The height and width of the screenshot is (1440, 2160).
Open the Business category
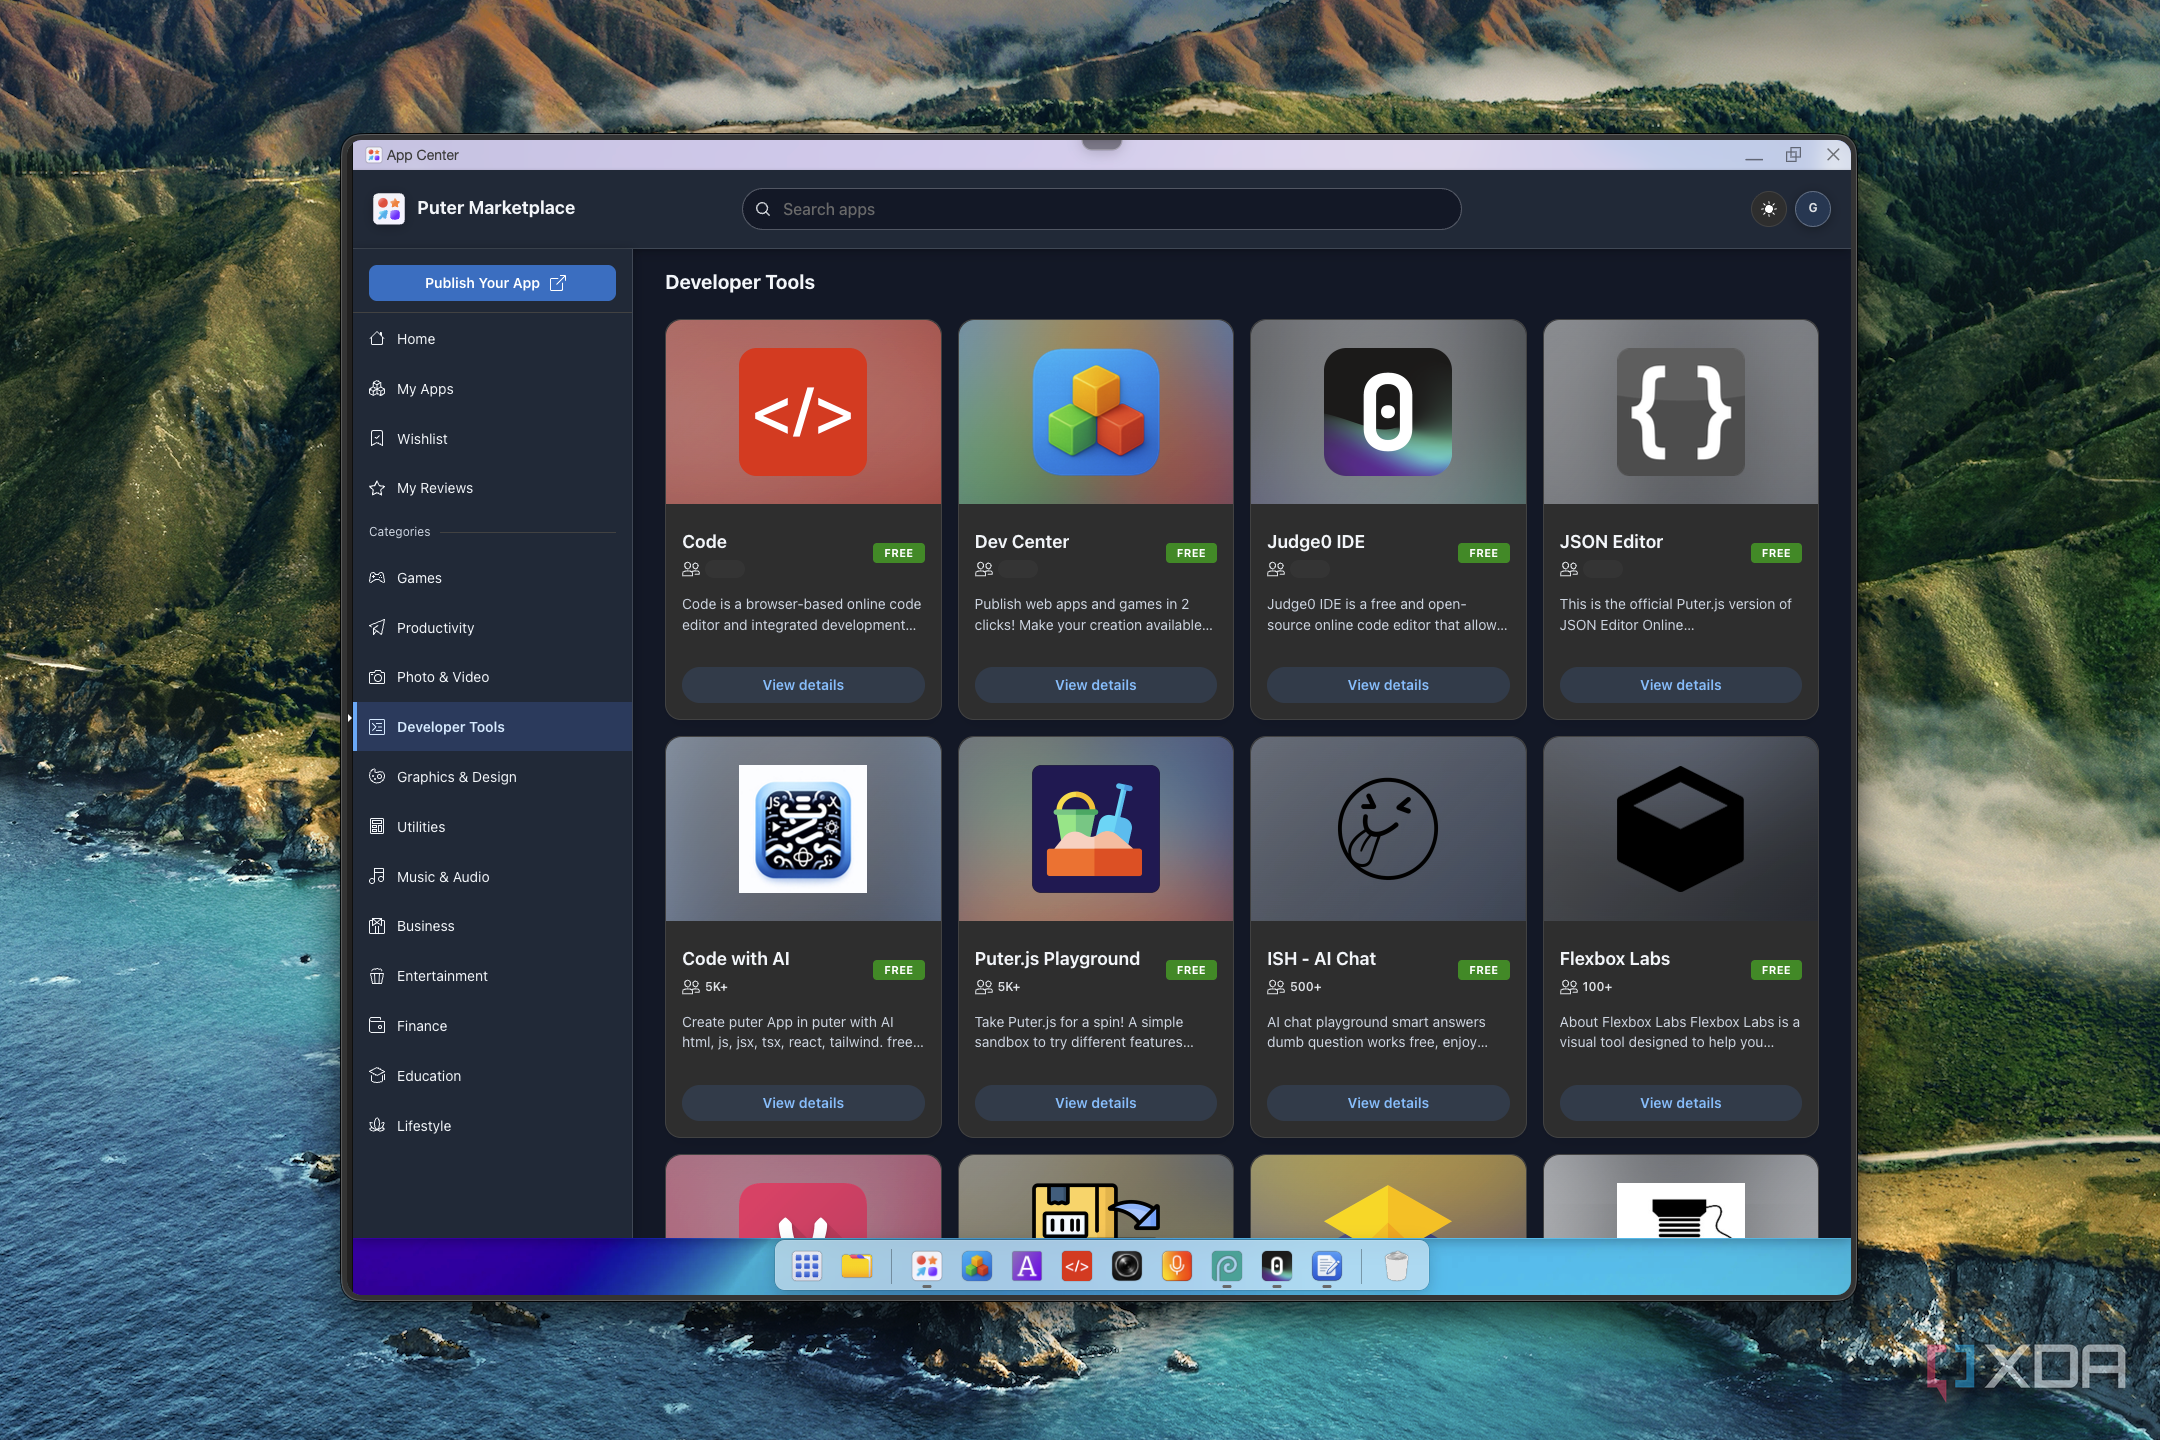tap(492, 926)
